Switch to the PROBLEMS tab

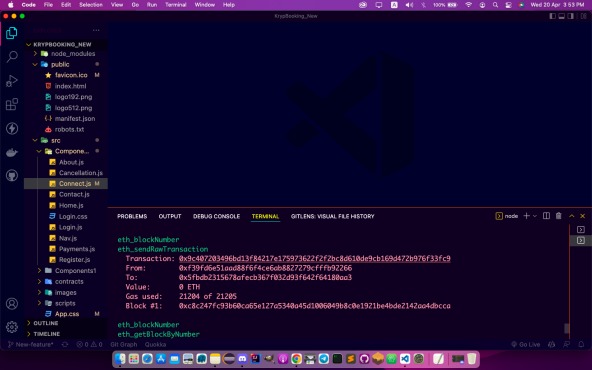tap(132, 216)
